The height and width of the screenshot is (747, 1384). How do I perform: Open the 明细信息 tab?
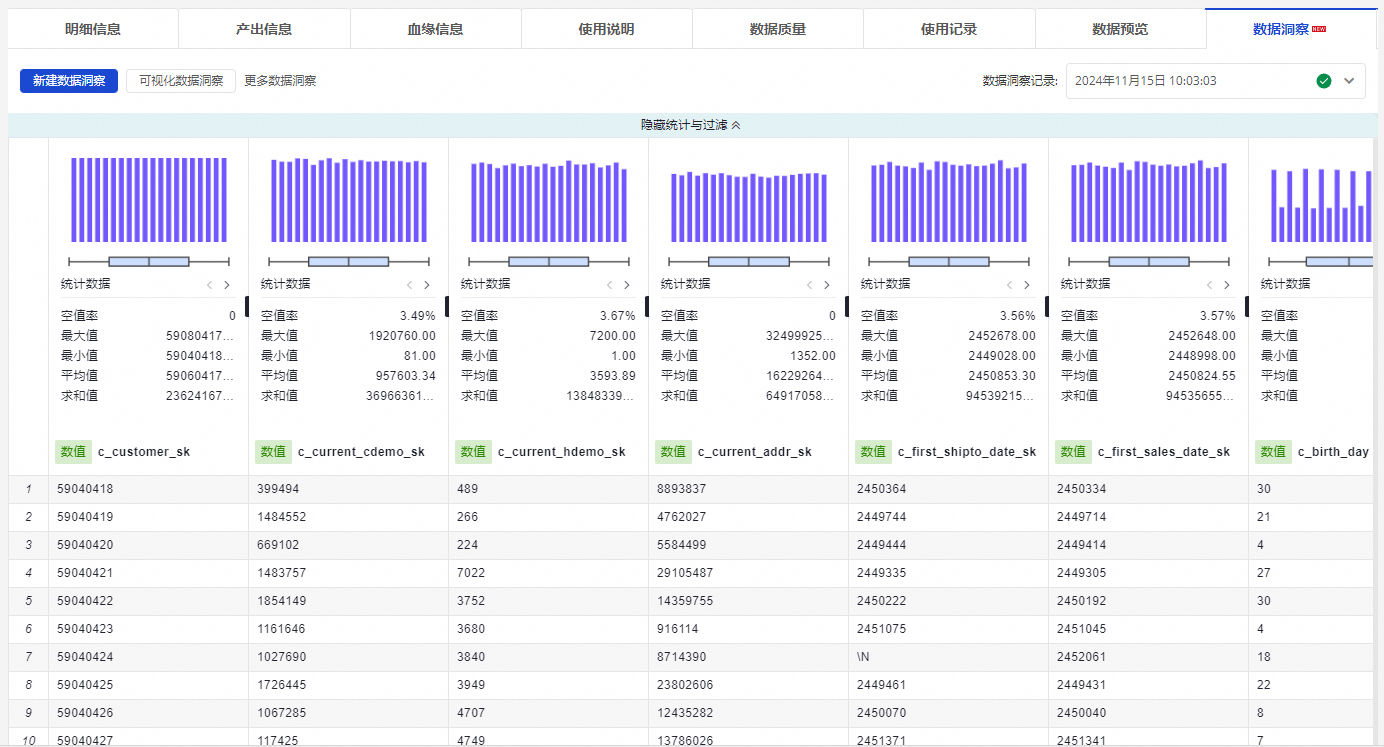click(x=93, y=29)
